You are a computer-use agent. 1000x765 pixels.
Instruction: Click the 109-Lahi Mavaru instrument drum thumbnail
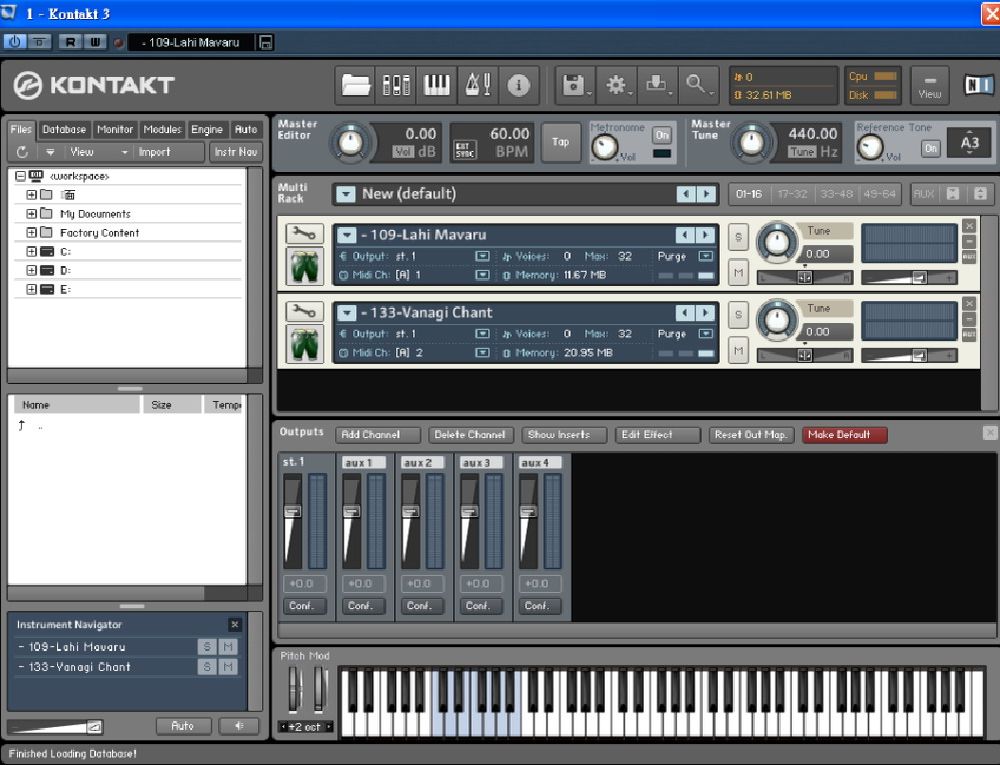point(304,266)
